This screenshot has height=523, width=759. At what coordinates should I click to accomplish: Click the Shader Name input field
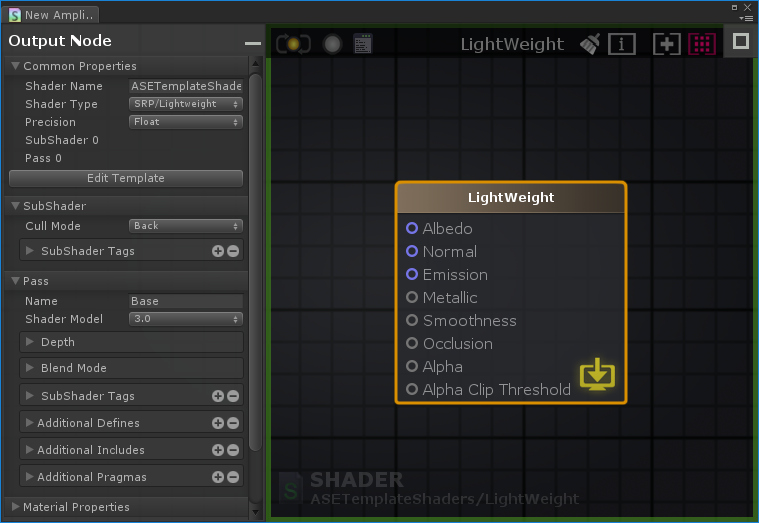pyautogui.click(x=186, y=86)
